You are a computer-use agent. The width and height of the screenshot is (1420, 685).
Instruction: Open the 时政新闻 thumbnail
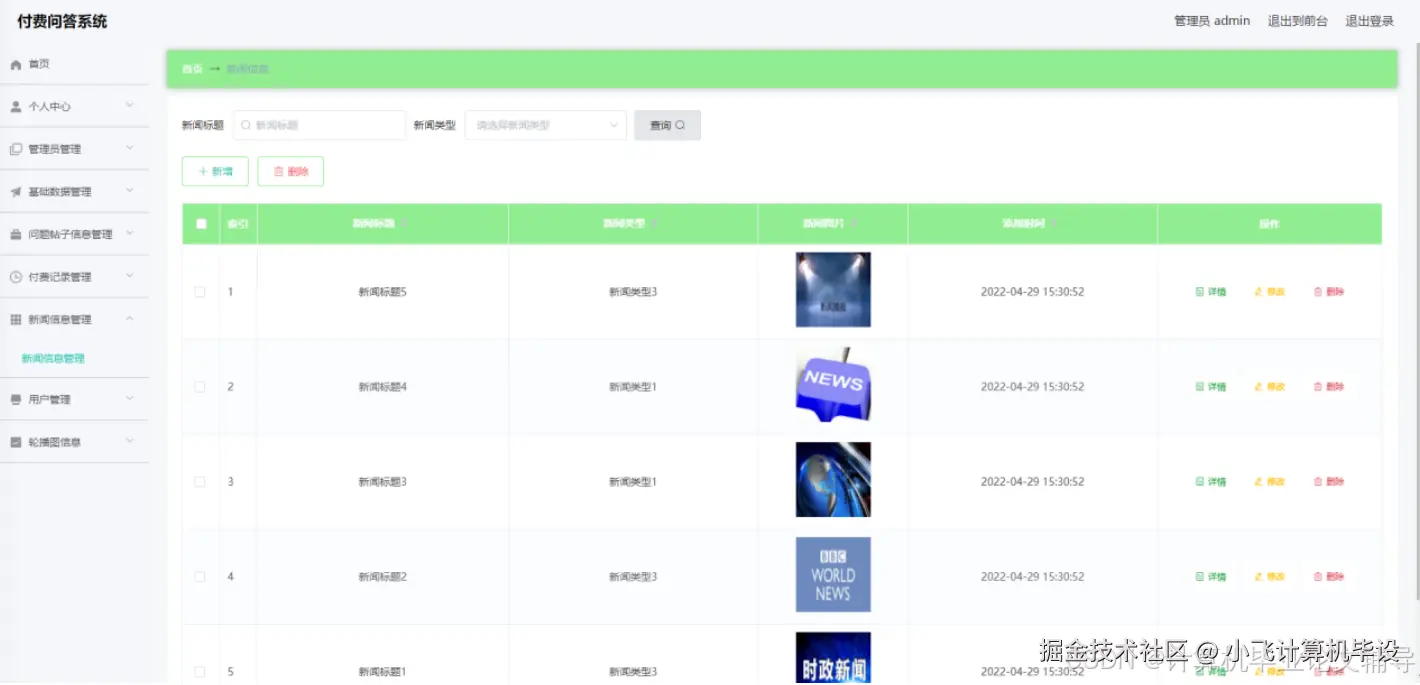(x=833, y=658)
